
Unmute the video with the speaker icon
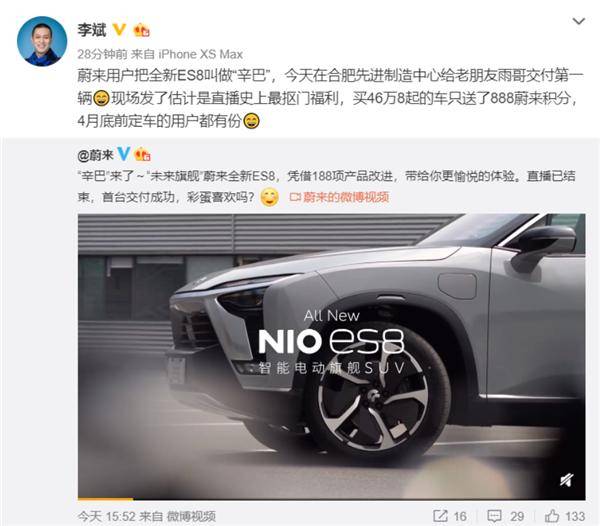(x=567, y=479)
